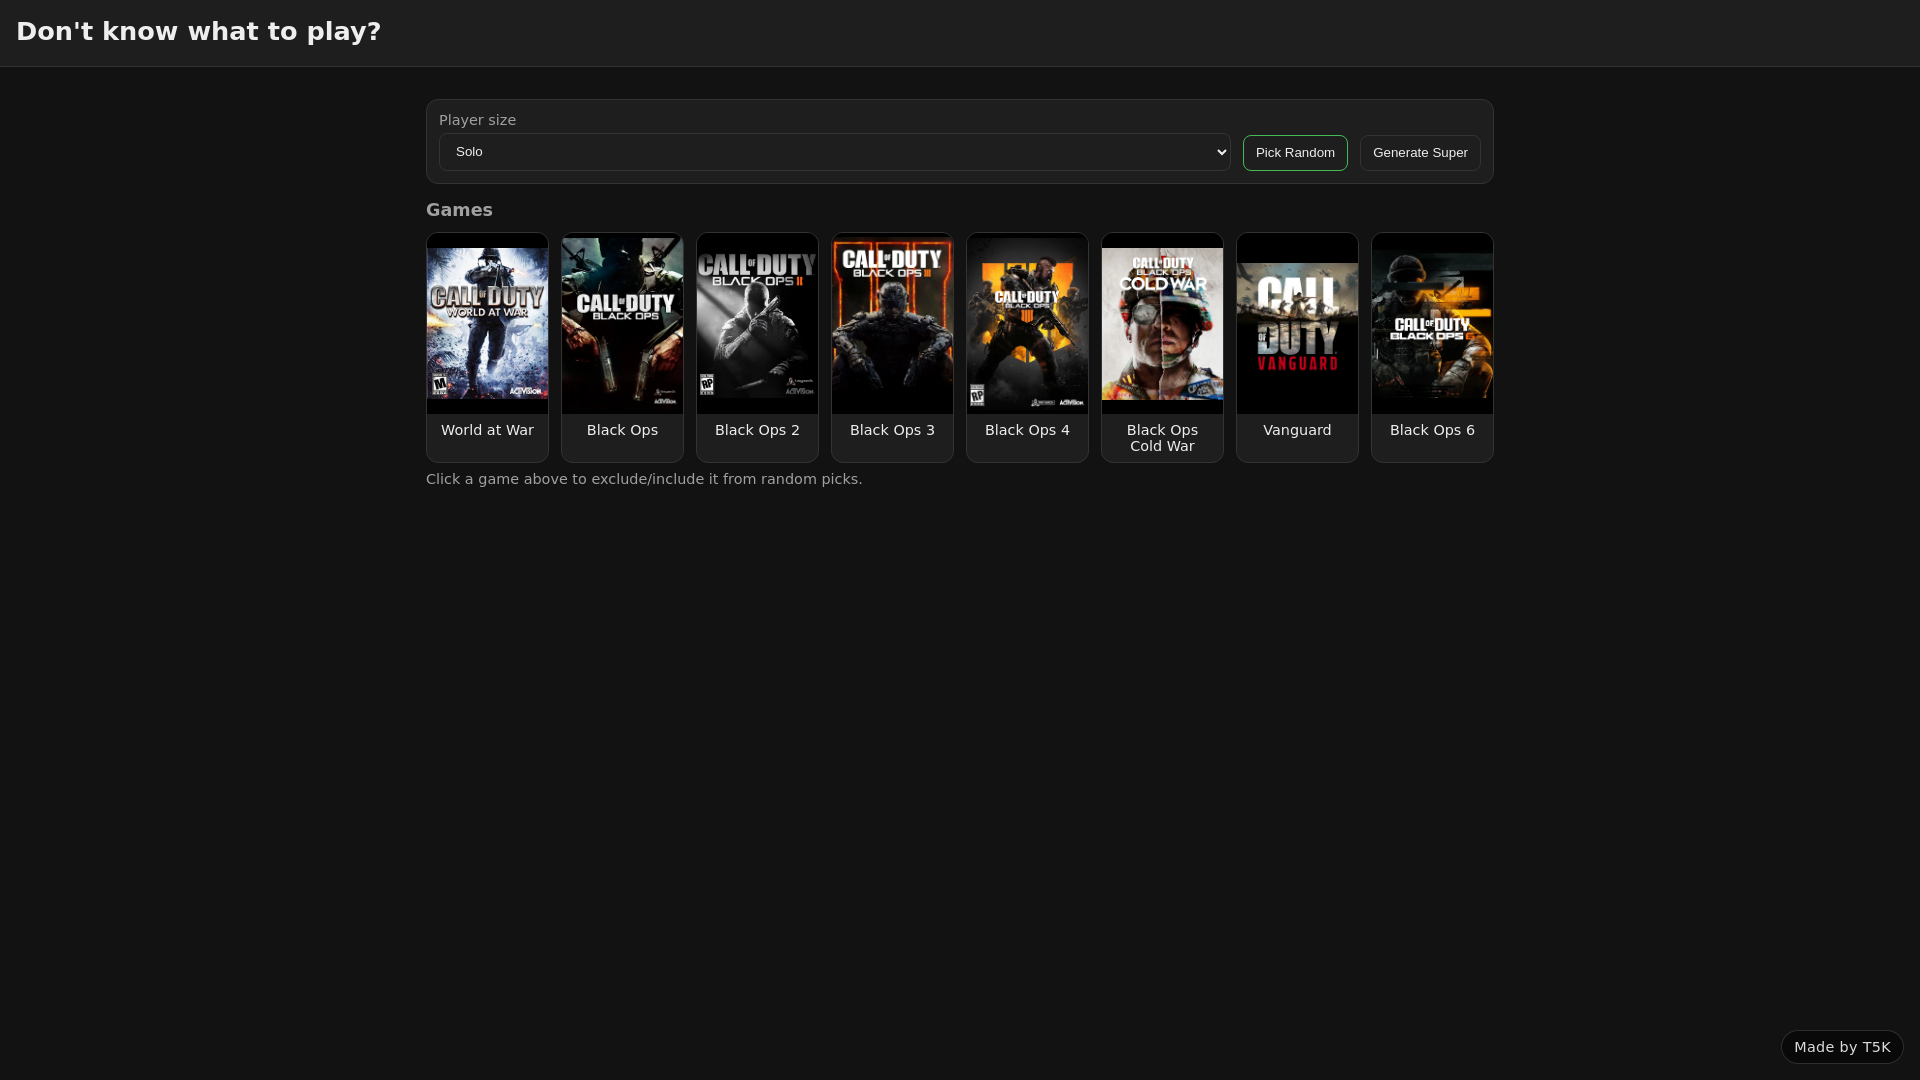
Task: Toggle the Black Ops 4 game card
Action: pos(1027,348)
